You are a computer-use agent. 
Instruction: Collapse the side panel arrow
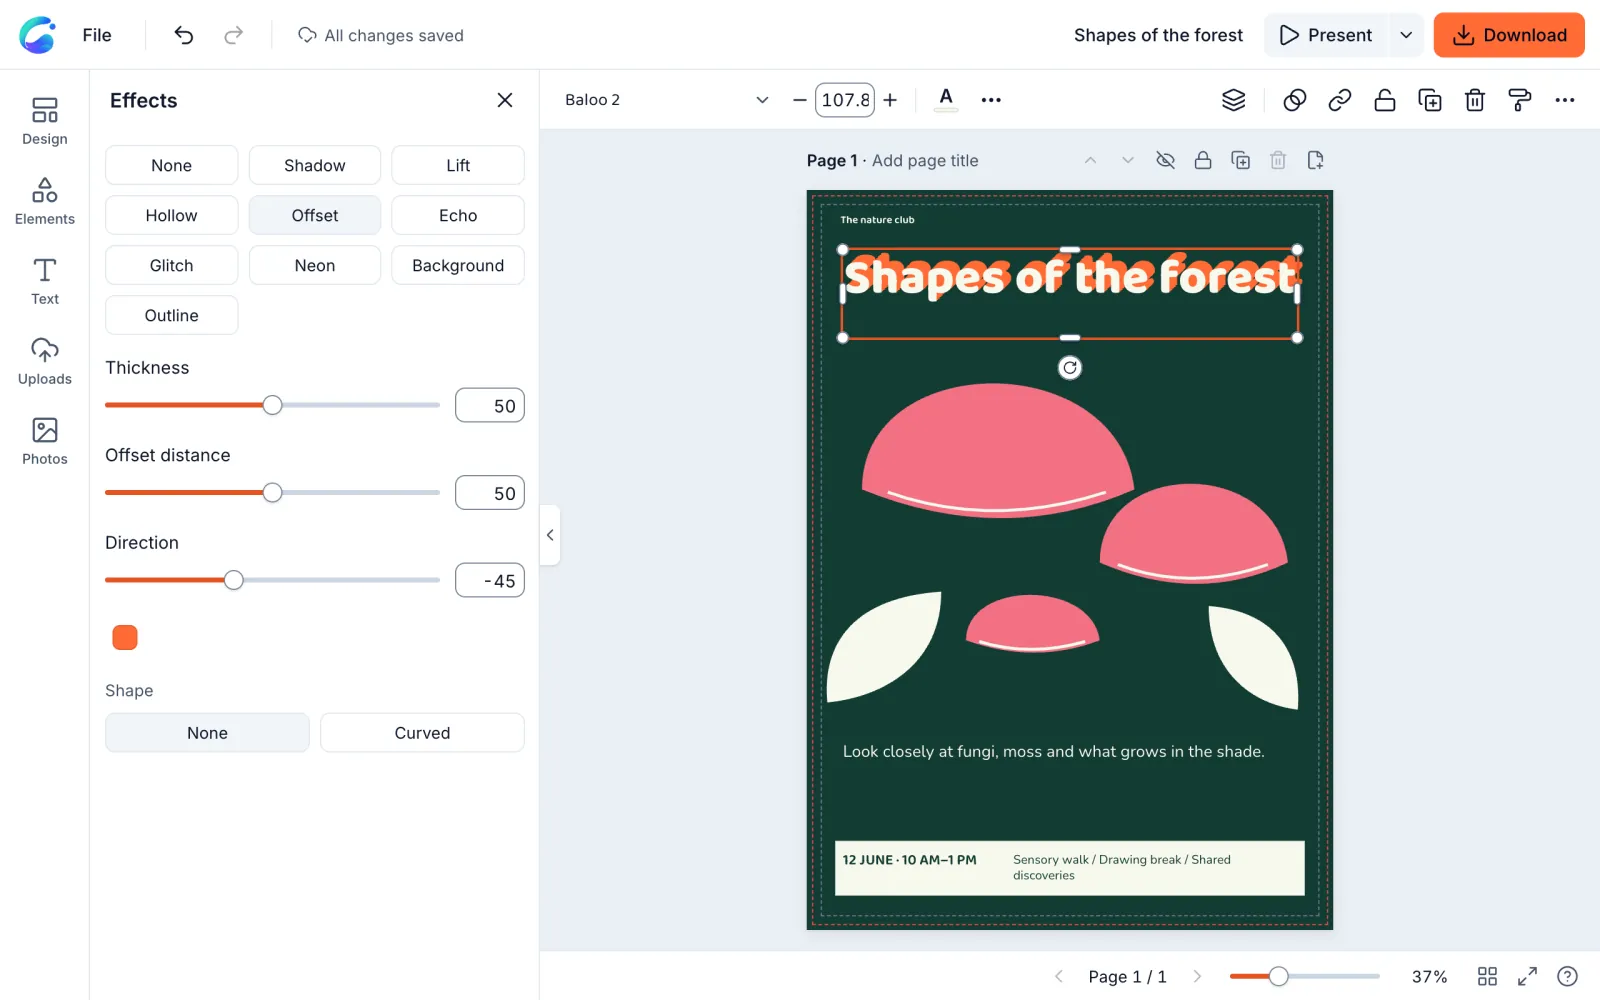pyautogui.click(x=550, y=535)
